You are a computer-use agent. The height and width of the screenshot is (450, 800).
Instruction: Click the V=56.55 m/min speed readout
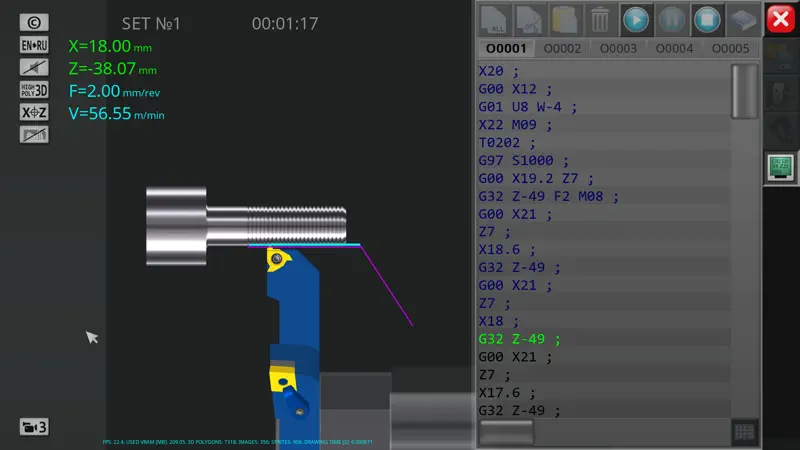(x=116, y=114)
